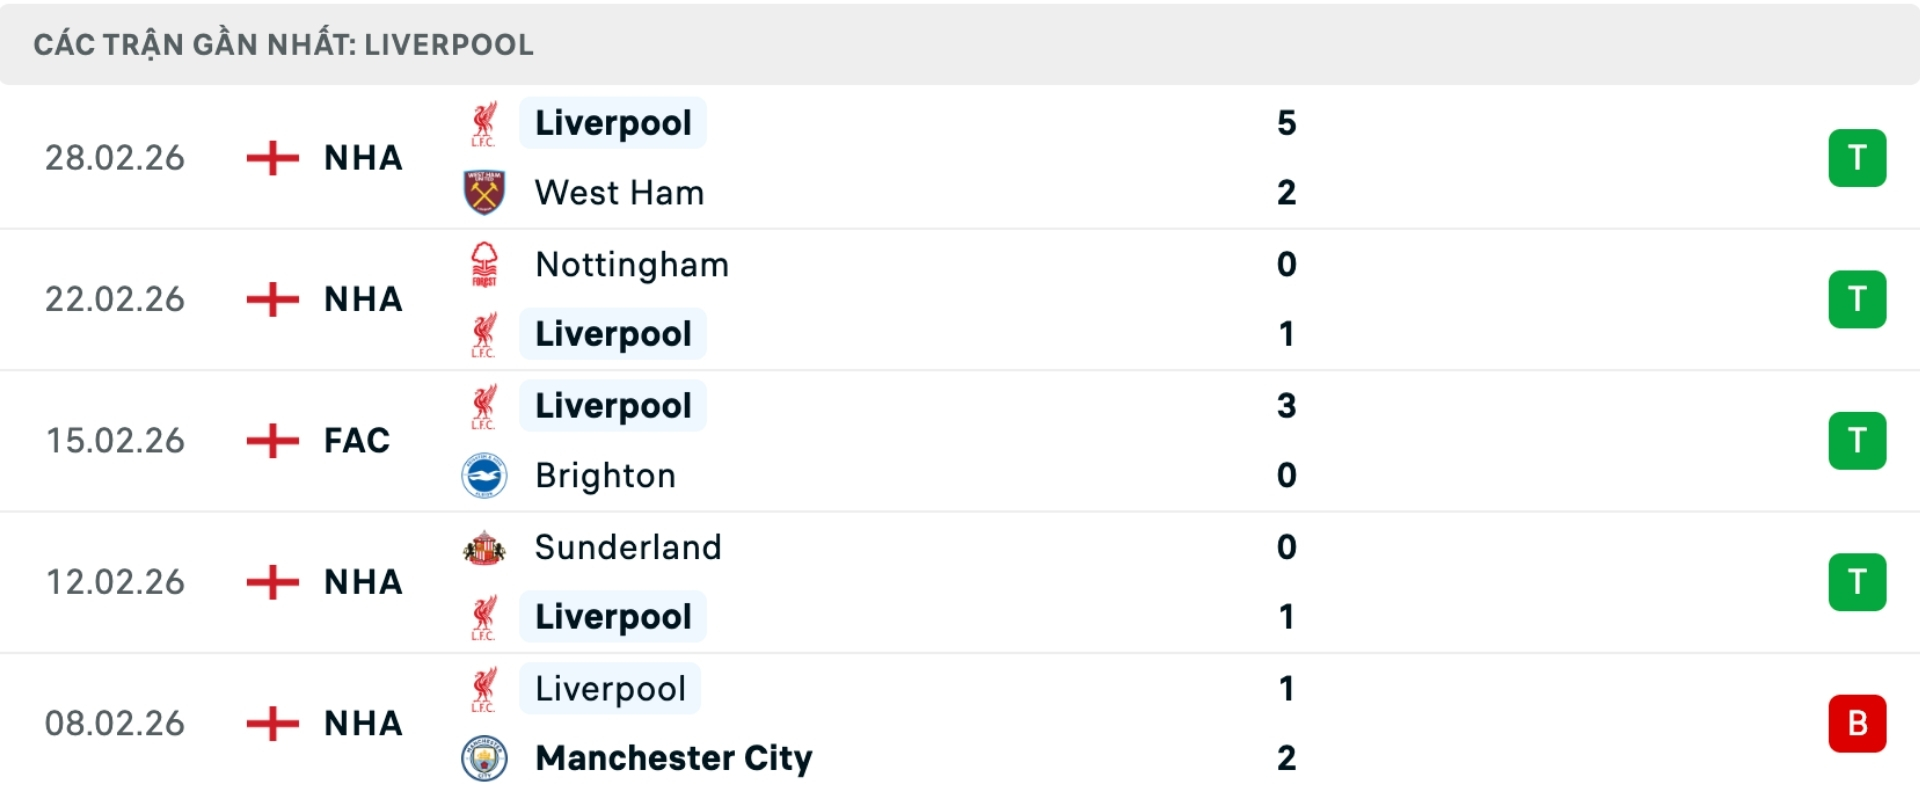Expand the Liverpool vs Brighton match details
Viewport: 1920px width, 792px height.
coord(960,440)
